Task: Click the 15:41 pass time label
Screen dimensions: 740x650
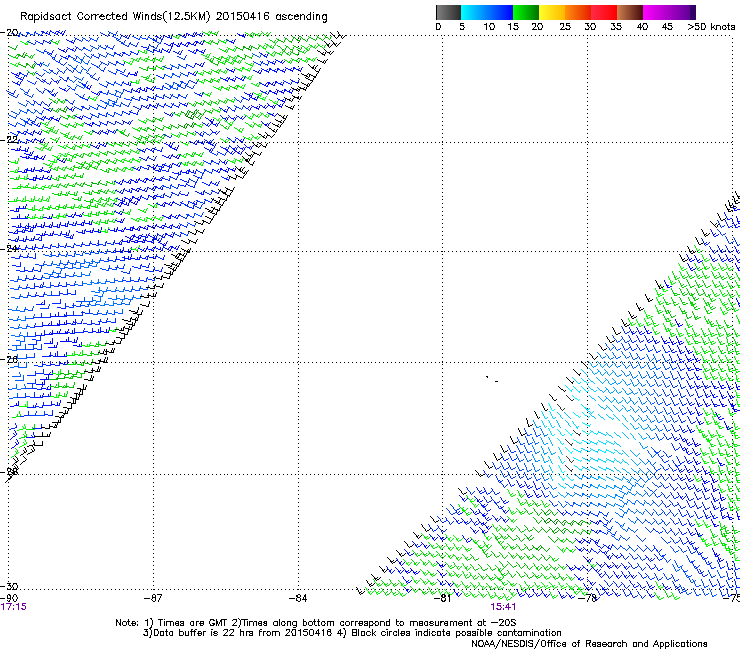Action: click(x=503, y=607)
